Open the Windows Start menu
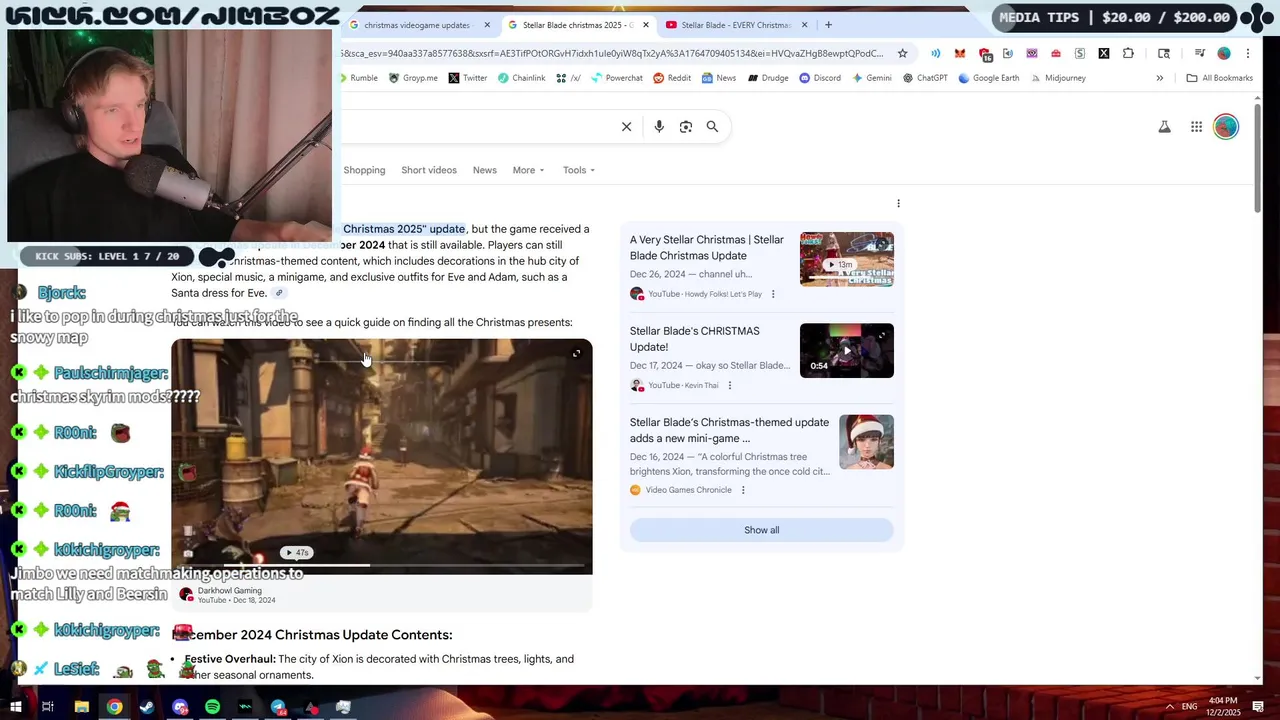Viewport: 1280px width, 720px height. [x=16, y=707]
